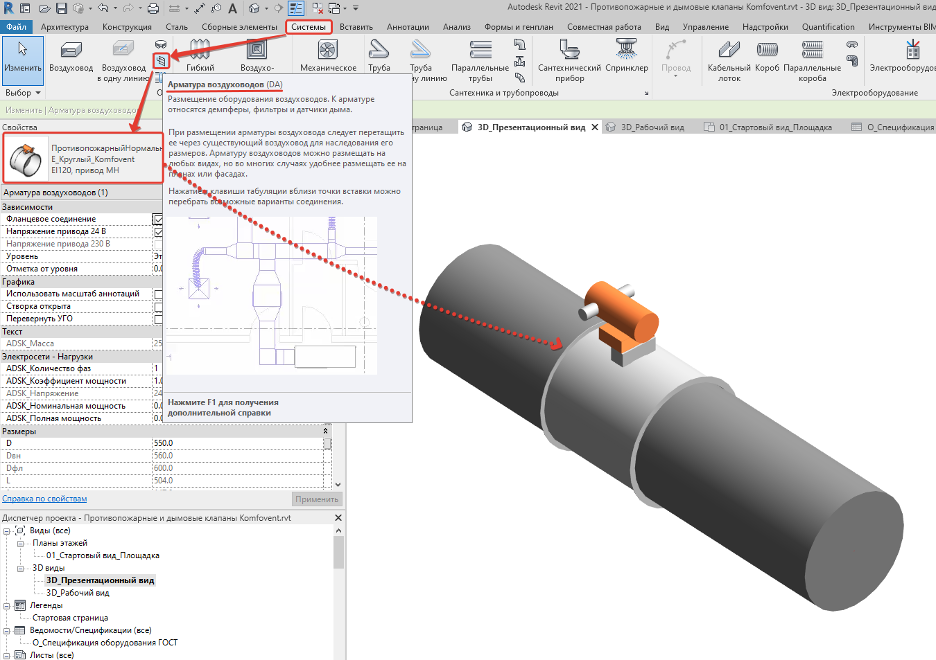Screen dimensions: 936x660
Task: Close the Диспетчер проекта panel
Action: (338, 518)
